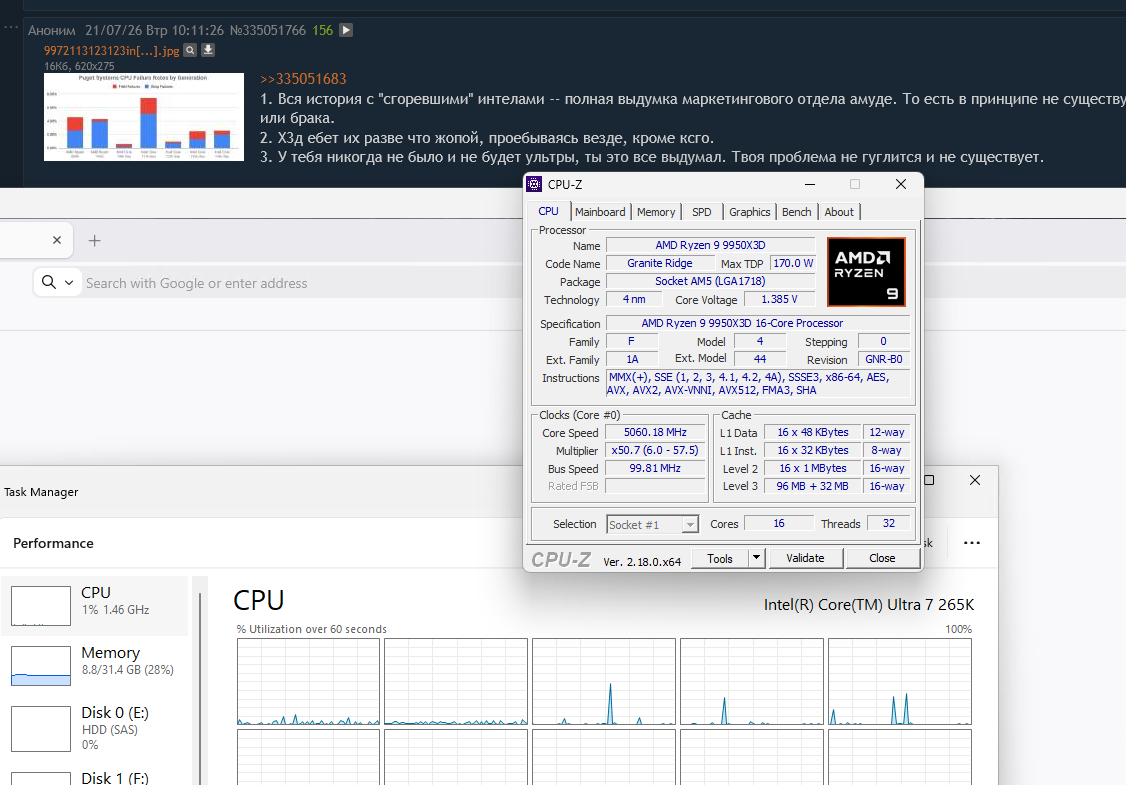Minimize the CPU-Z window
Viewport: 1126px width, 785px height.
(x=810, y=185)
